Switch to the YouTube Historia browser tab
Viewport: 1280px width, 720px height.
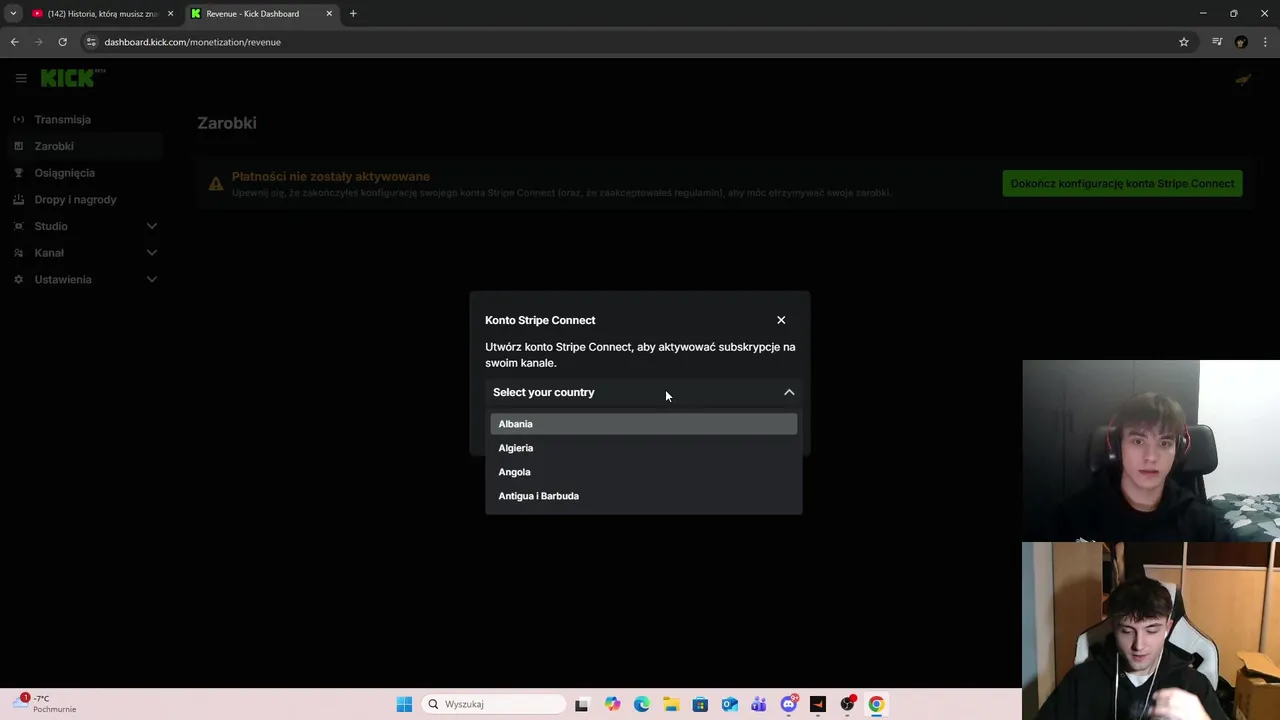100,14
